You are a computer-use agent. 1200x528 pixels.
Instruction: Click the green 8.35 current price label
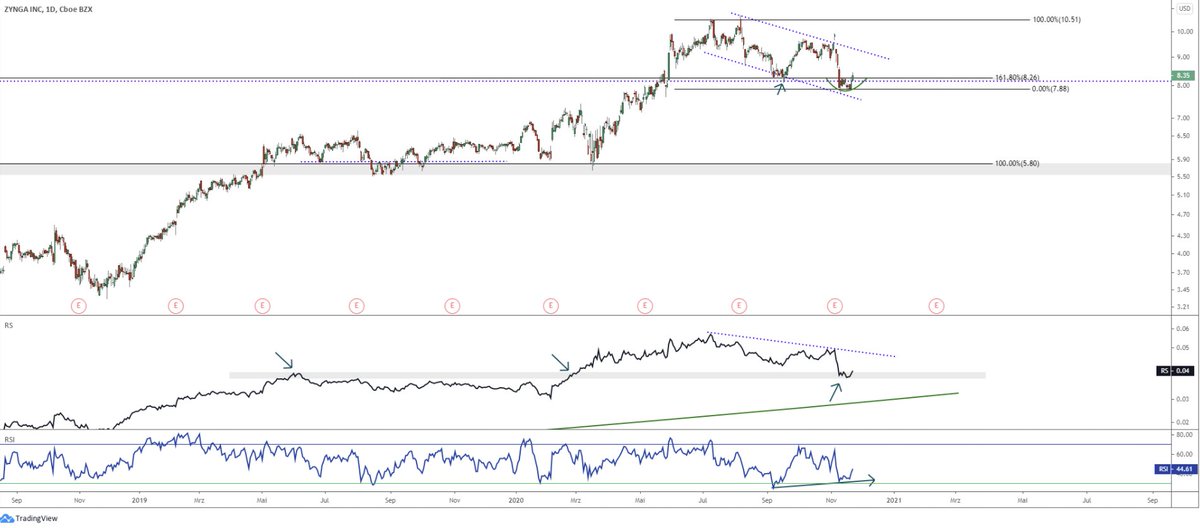click(x=1183, y=76)
